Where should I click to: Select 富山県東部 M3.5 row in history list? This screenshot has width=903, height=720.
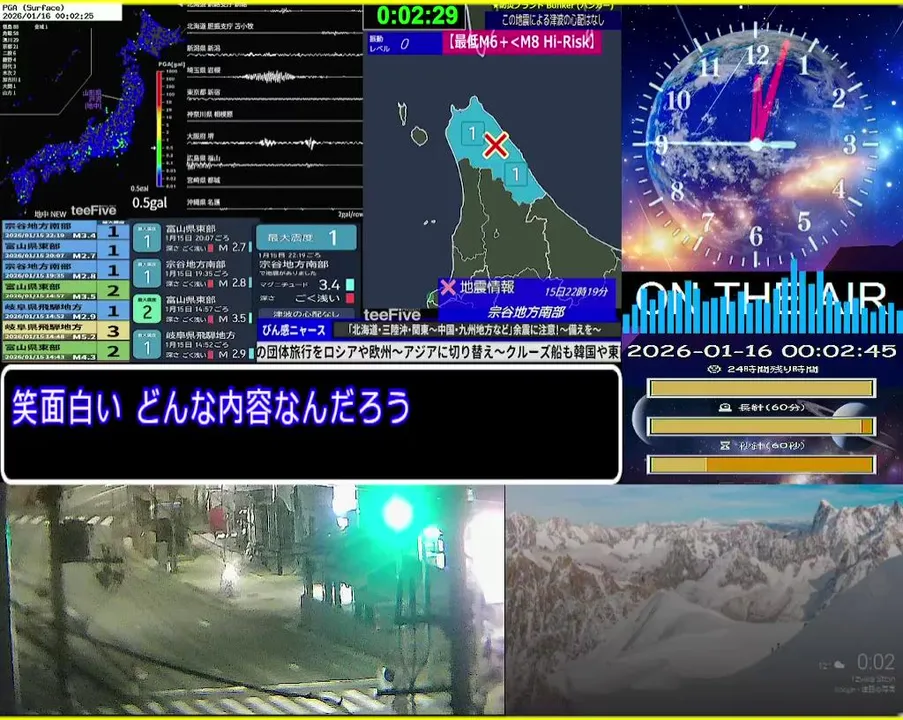66,291
